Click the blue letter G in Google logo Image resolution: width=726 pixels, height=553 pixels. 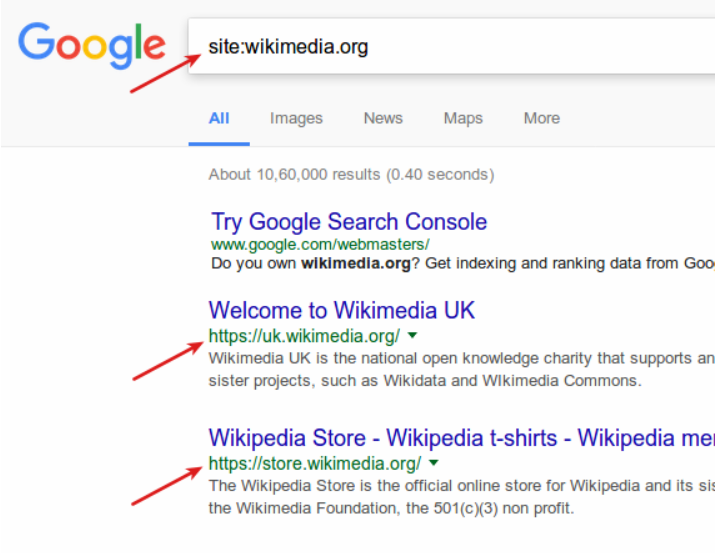36,41
